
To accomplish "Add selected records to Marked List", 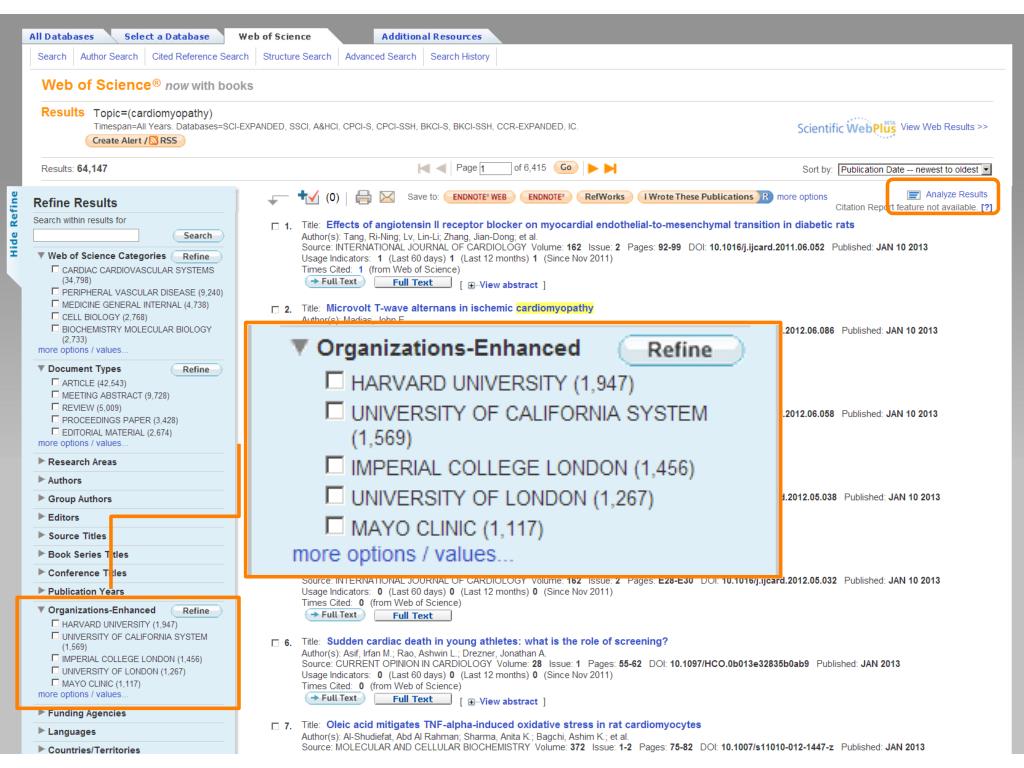I will (308, 196).
